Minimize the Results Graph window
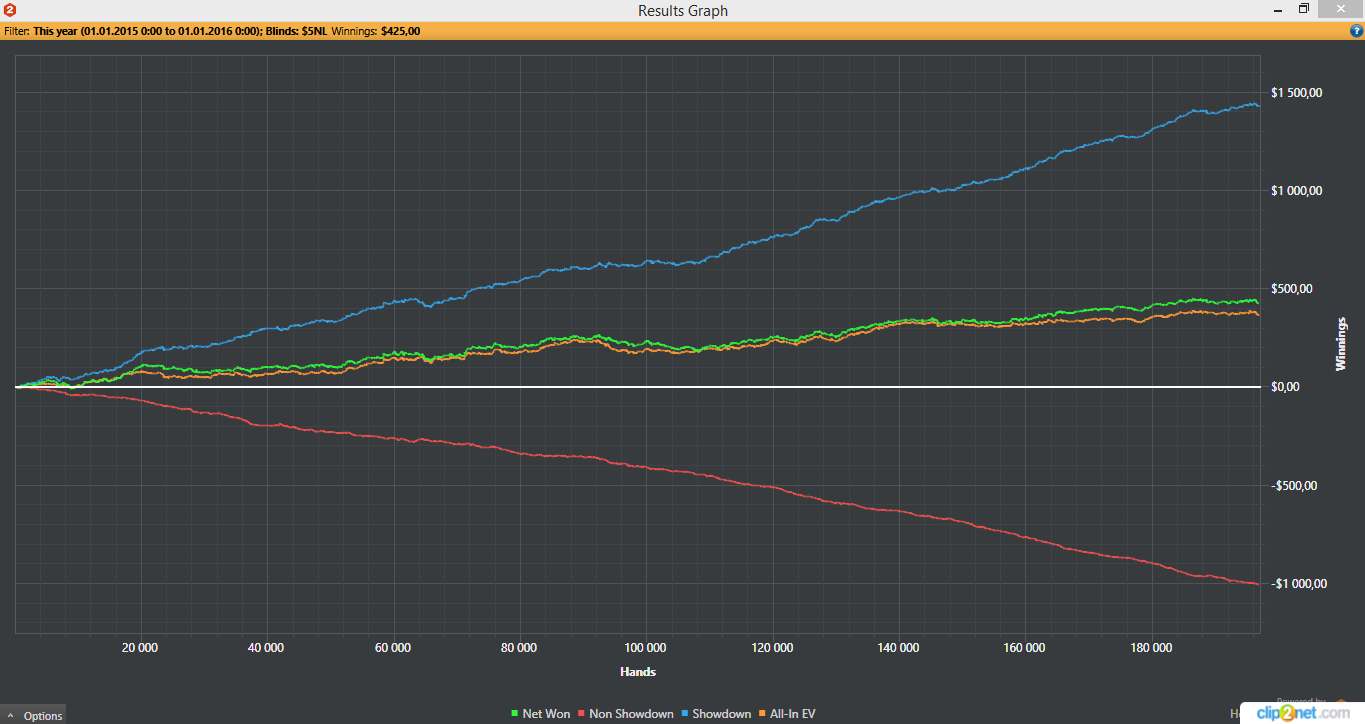This screenshot has width=1365, height=724. coord(1277,9)
